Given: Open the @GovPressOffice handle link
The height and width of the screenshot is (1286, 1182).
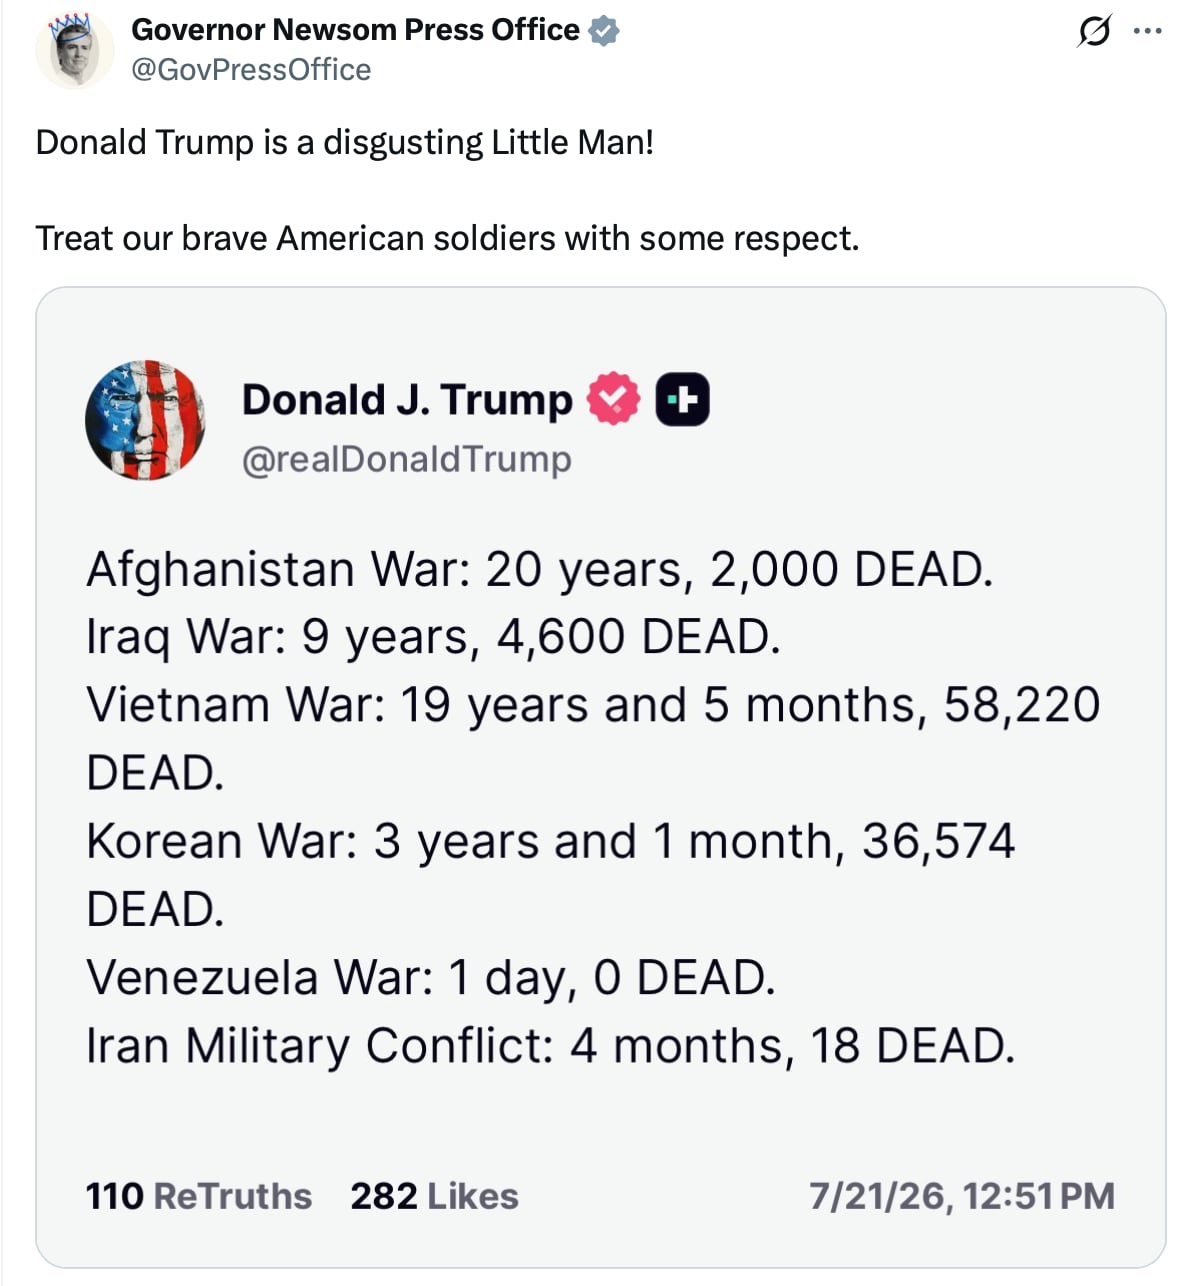Looking at the screenshot, I should point(251,70).
